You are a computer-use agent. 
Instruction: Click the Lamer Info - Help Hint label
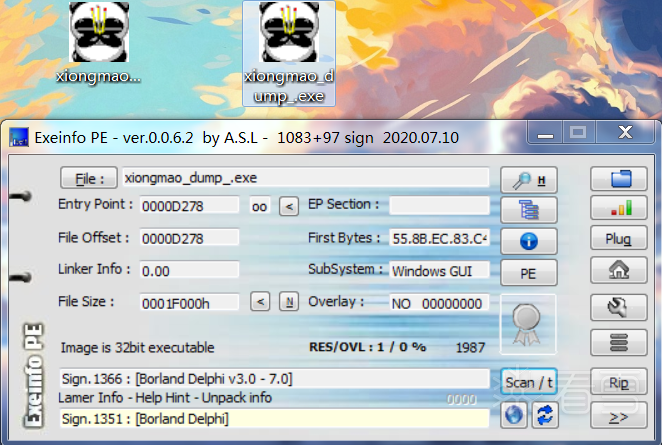(165, 398)
